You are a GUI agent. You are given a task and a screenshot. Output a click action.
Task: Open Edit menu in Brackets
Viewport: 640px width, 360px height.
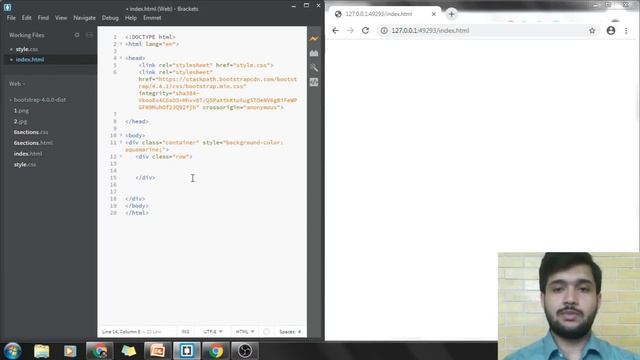pyautogui.click(x=27, y=18)
